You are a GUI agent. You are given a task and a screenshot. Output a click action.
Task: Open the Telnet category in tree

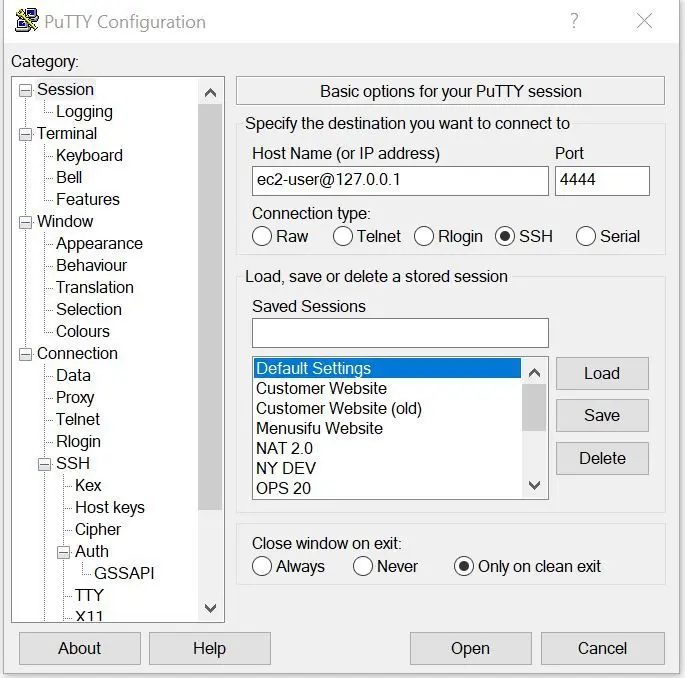point(78,419)
